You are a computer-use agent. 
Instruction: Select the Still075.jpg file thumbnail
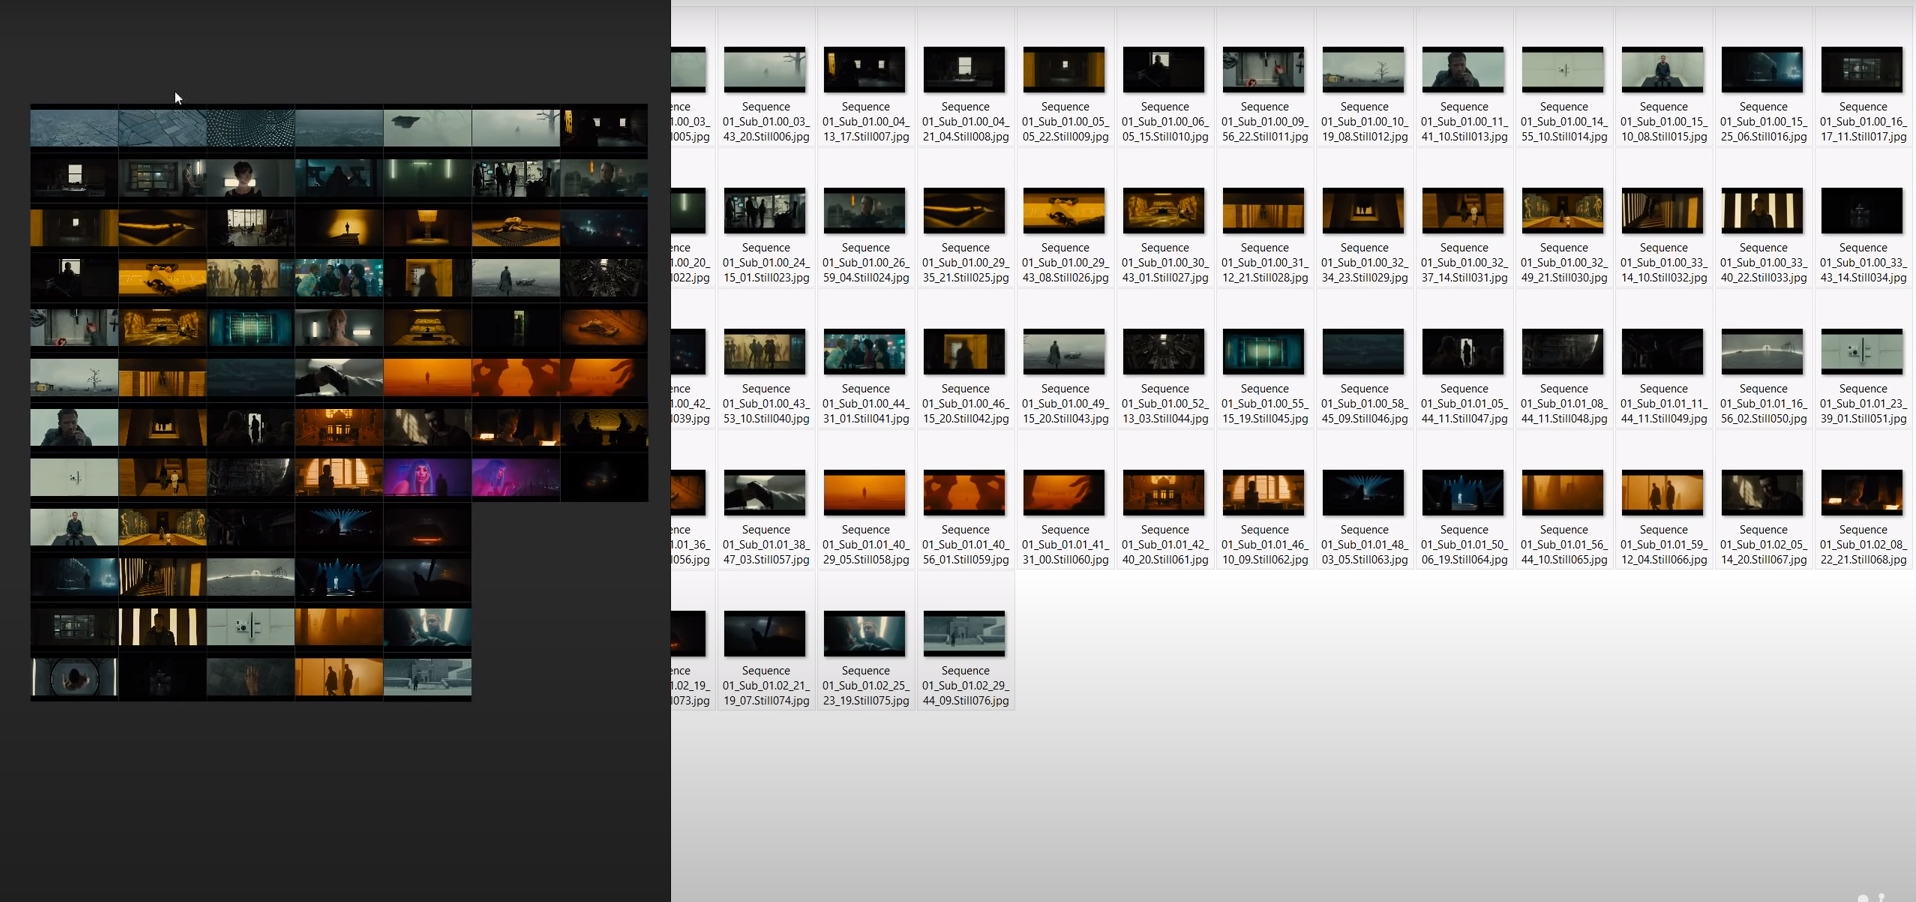coord(865,634)
